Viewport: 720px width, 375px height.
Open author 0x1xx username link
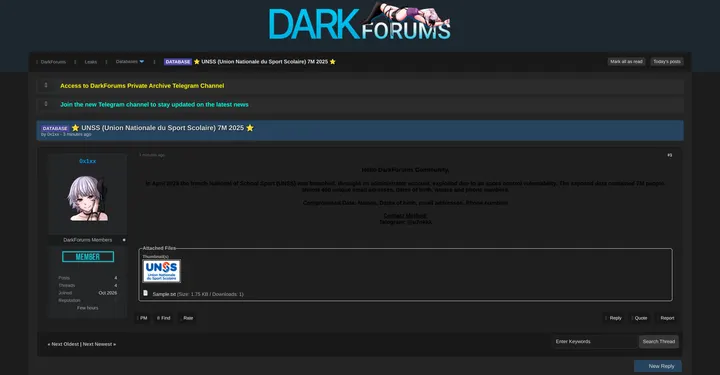(x=87, y=161)
